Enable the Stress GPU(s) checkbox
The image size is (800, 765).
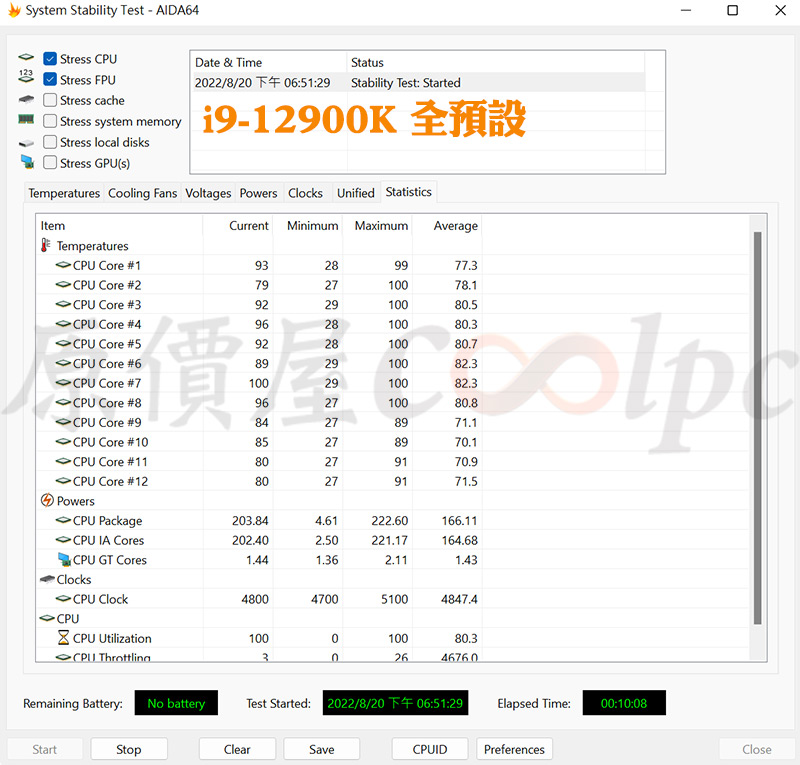50,163
